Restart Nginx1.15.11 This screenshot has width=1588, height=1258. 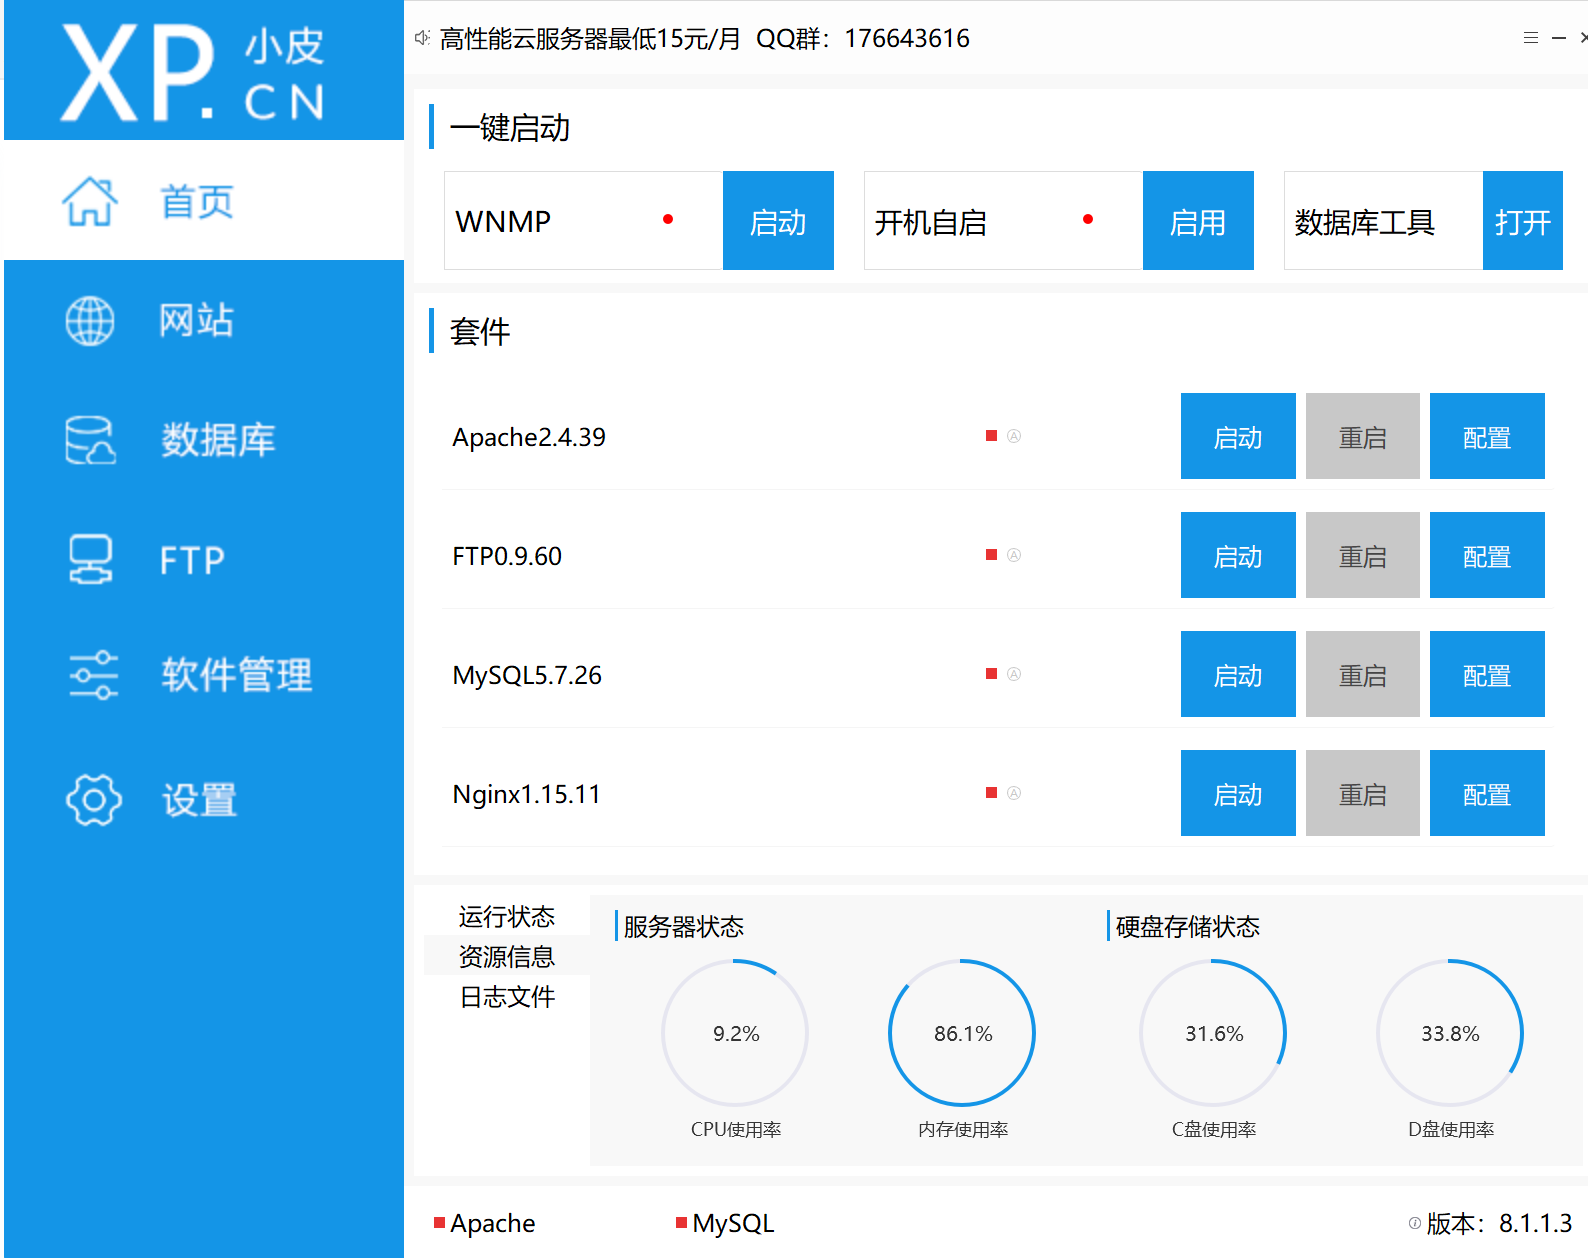[1363, 793]
